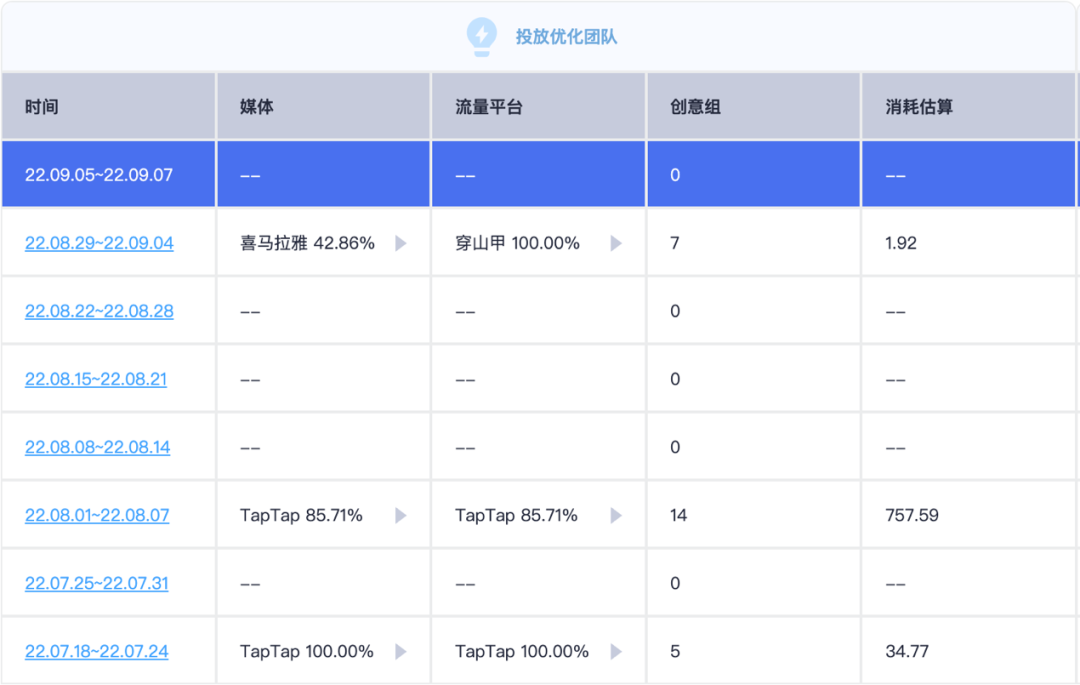Open the 22.08.15~22.08.21 date range link
1080x685 pixels.
pyautogui.click(x=96, y=379)
